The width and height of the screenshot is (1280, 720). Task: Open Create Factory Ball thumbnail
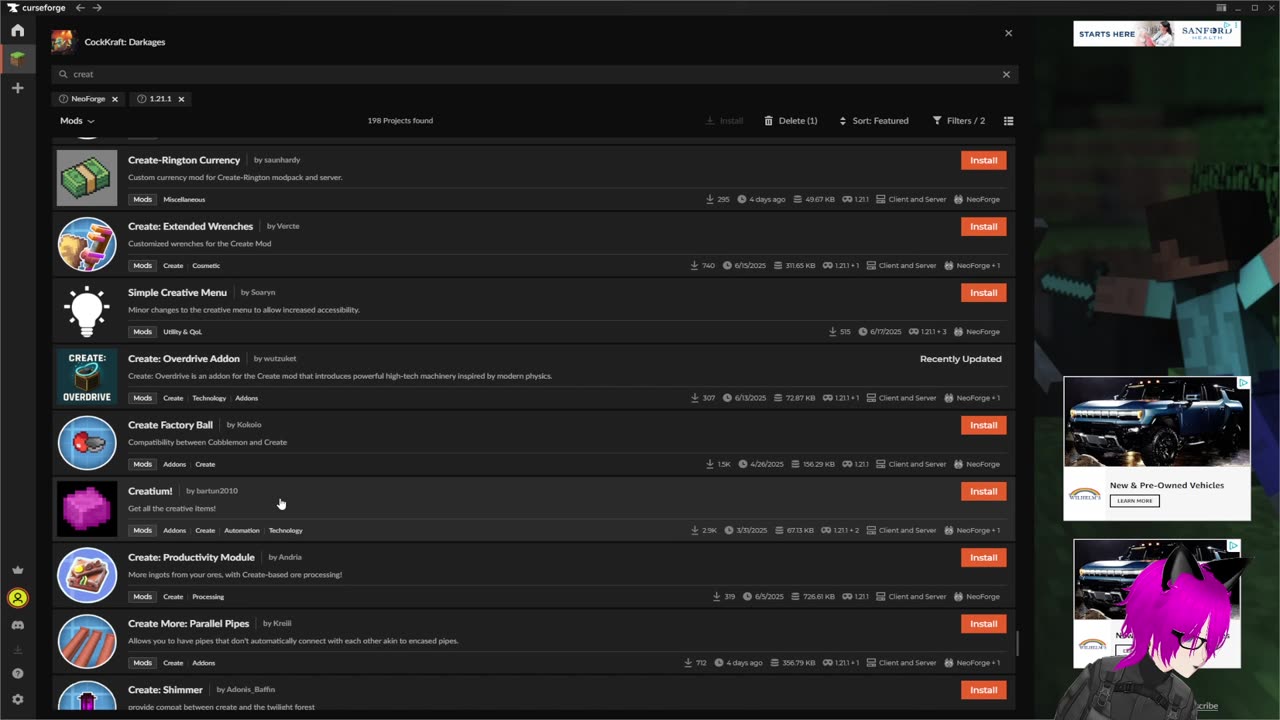click(87, 443)
